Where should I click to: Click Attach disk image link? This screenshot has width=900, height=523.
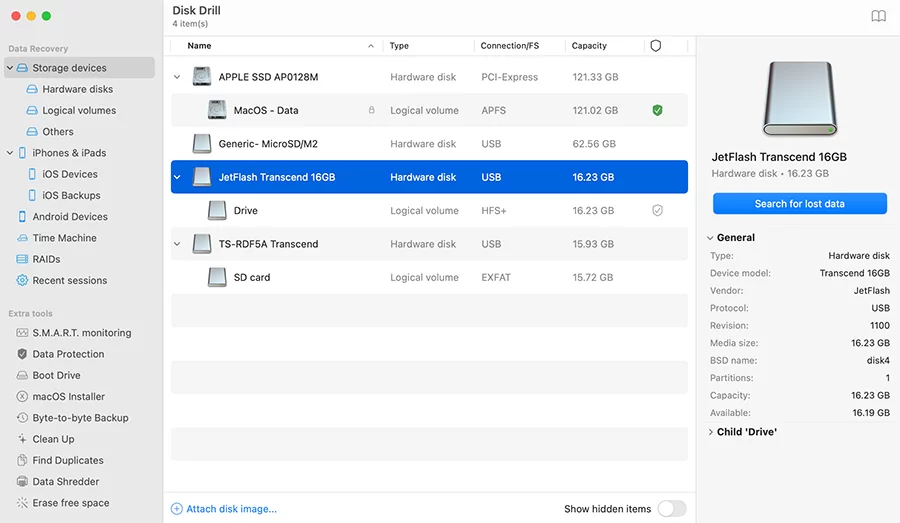coord(224,509)
